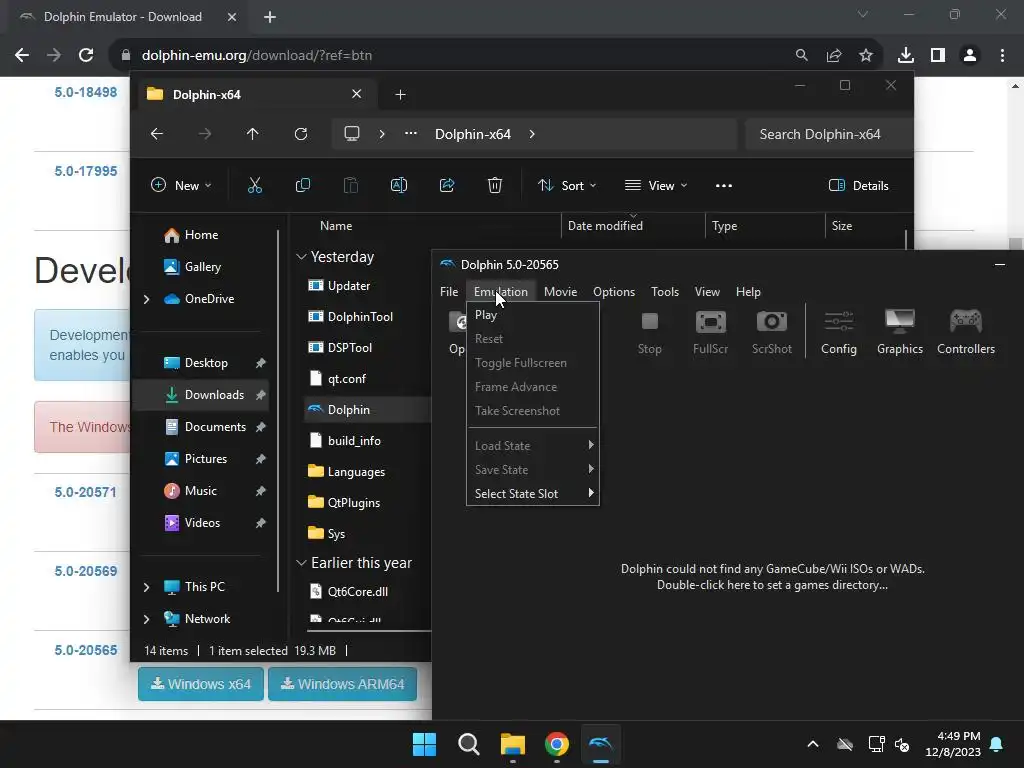1024x768 pixels.
Task: Open the 5.0-20569 version link
Action: pos(86,571)
